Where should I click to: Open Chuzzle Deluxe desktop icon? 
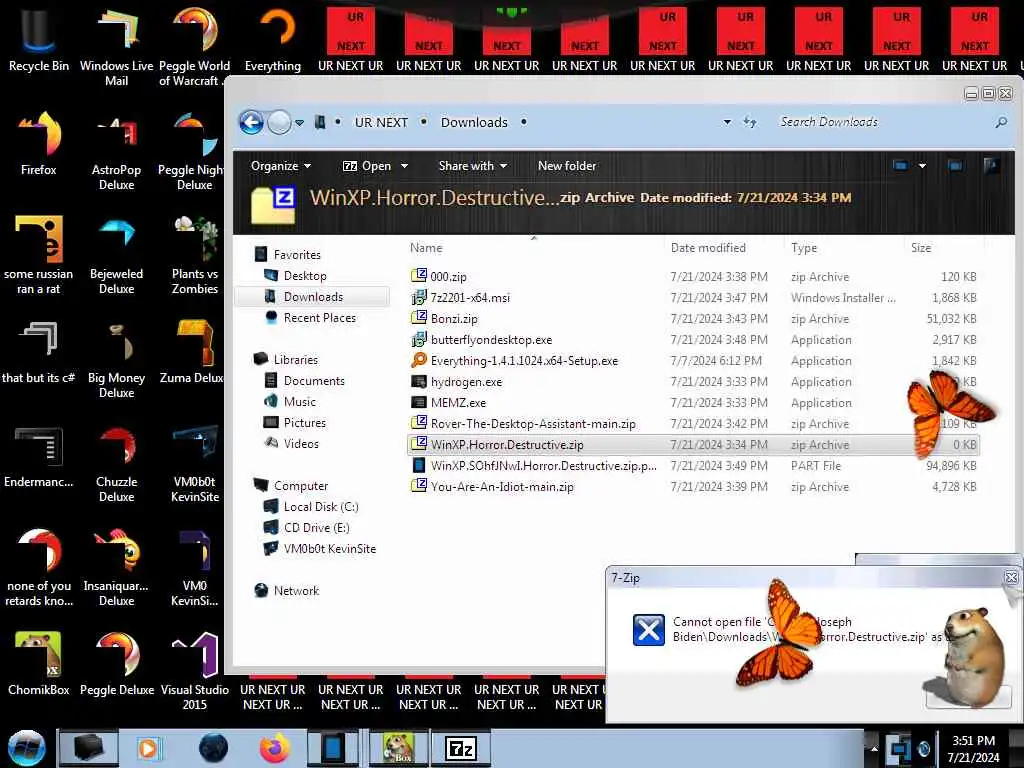(x=116, y=462)
